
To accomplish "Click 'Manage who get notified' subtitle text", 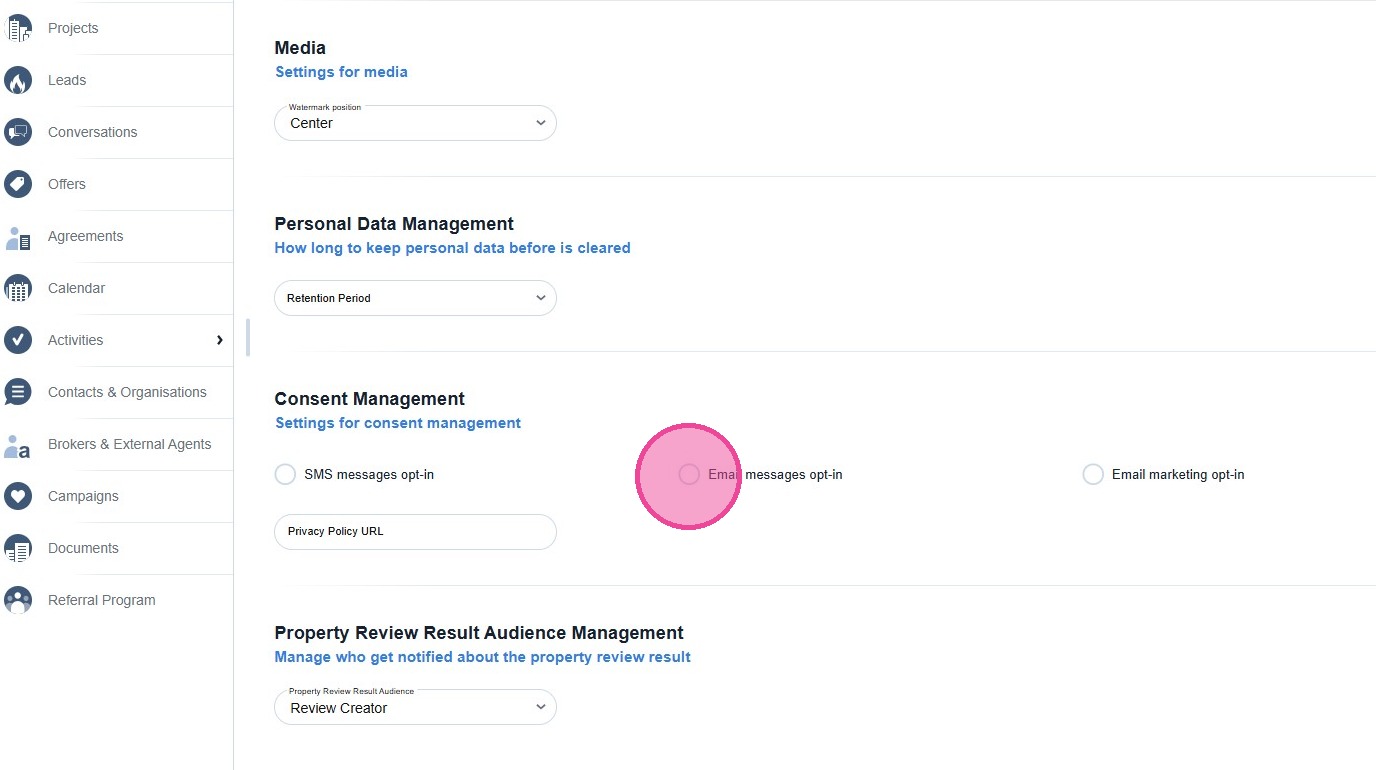I will click(x=483, y=657).
